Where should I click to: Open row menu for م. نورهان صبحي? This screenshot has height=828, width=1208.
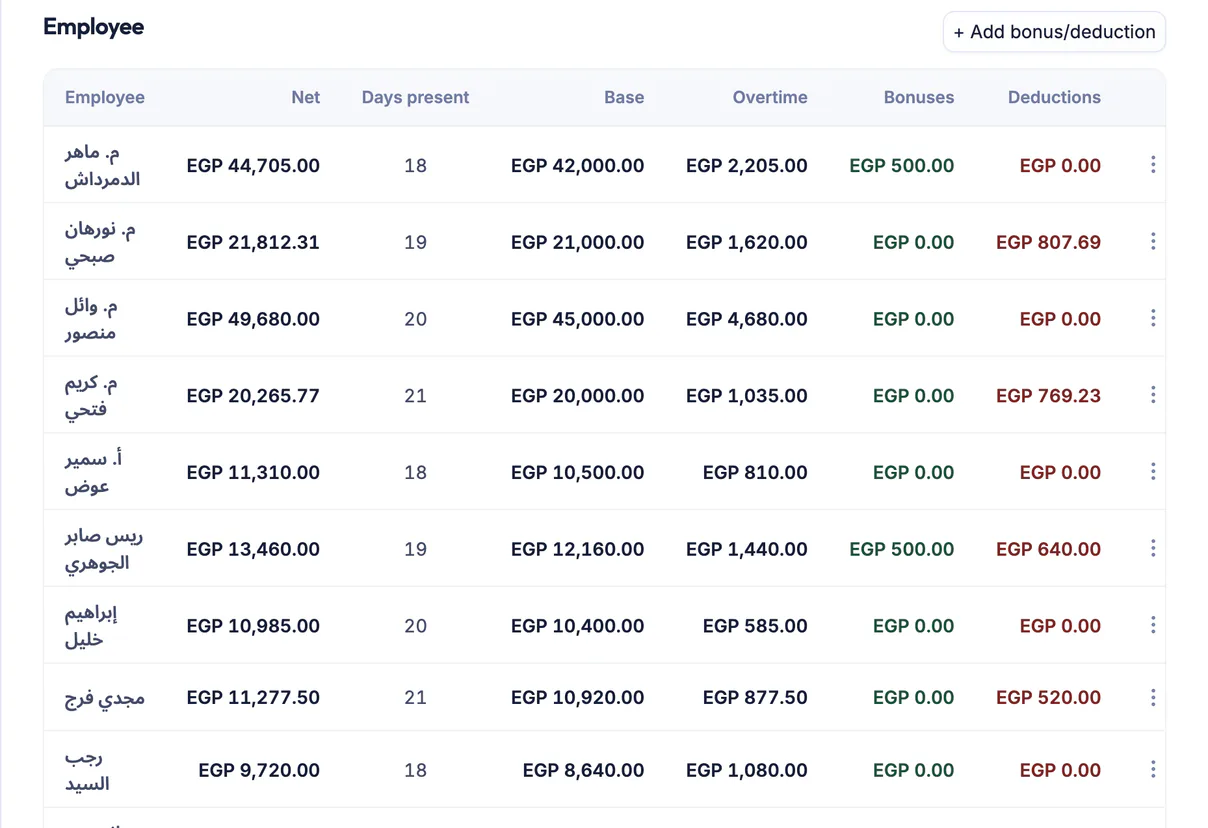tap(1153, 242)
